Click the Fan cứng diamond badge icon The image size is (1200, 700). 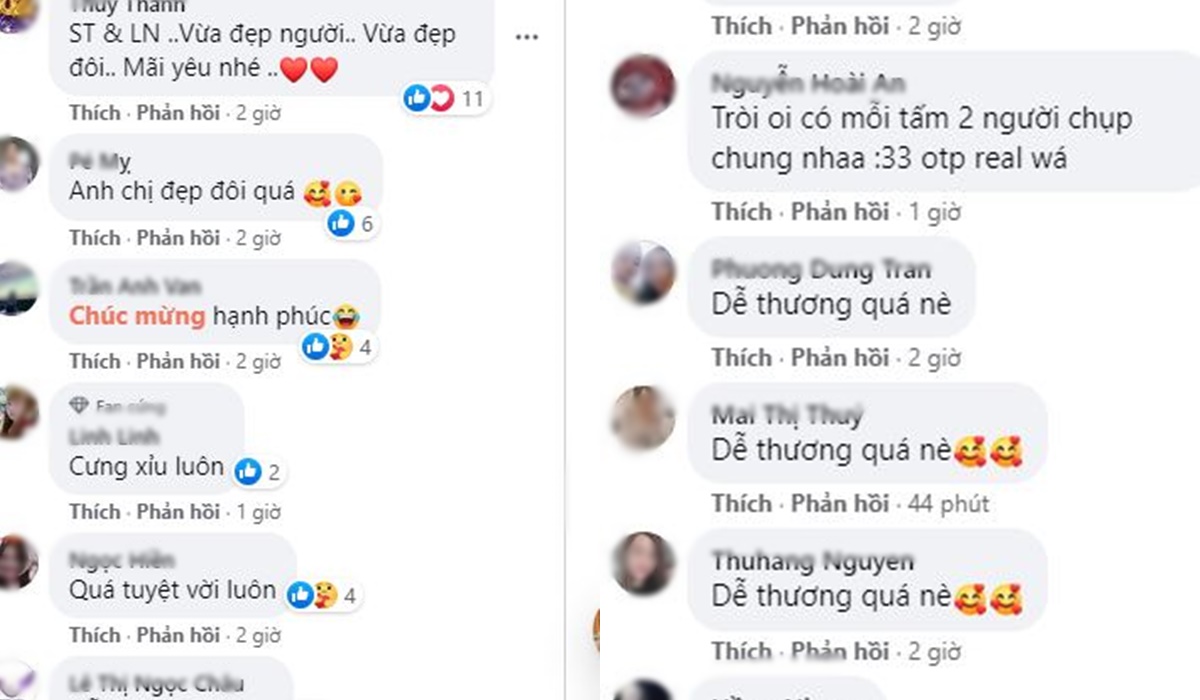coord(80,405)
